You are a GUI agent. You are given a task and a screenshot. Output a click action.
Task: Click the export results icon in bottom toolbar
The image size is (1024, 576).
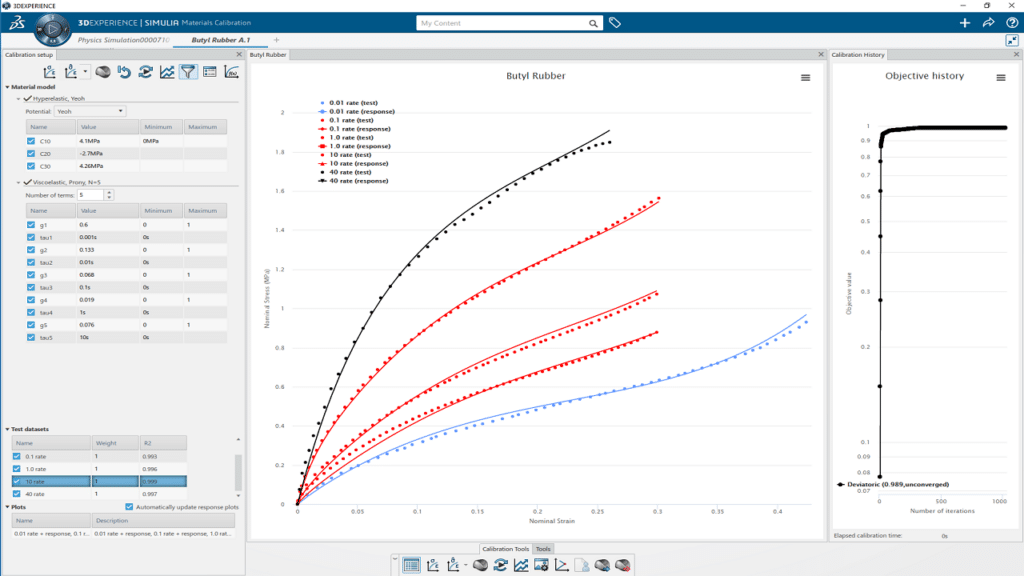(x=581, y=563)
